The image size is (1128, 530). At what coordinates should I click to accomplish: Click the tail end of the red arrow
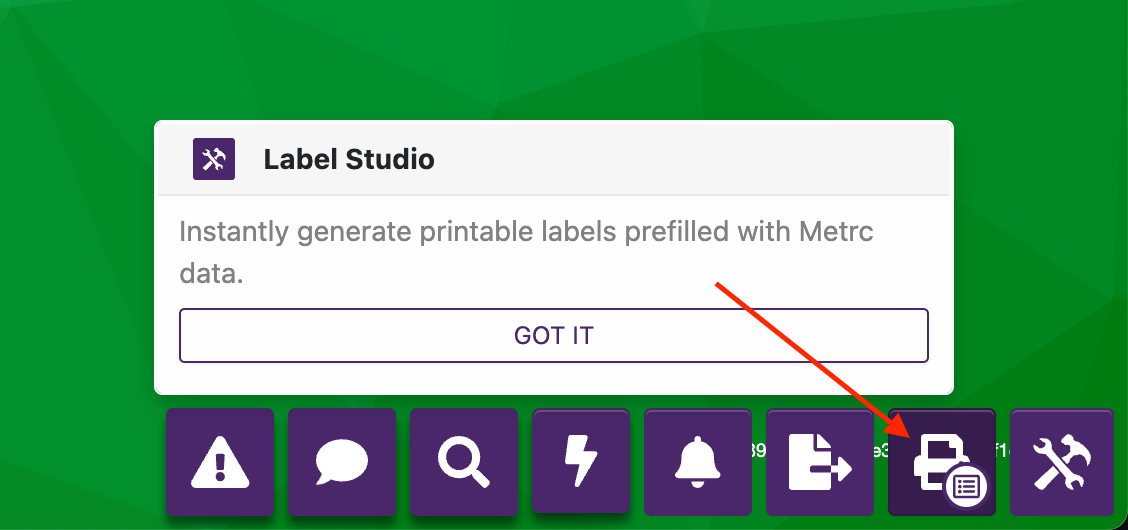click(718, 286)
